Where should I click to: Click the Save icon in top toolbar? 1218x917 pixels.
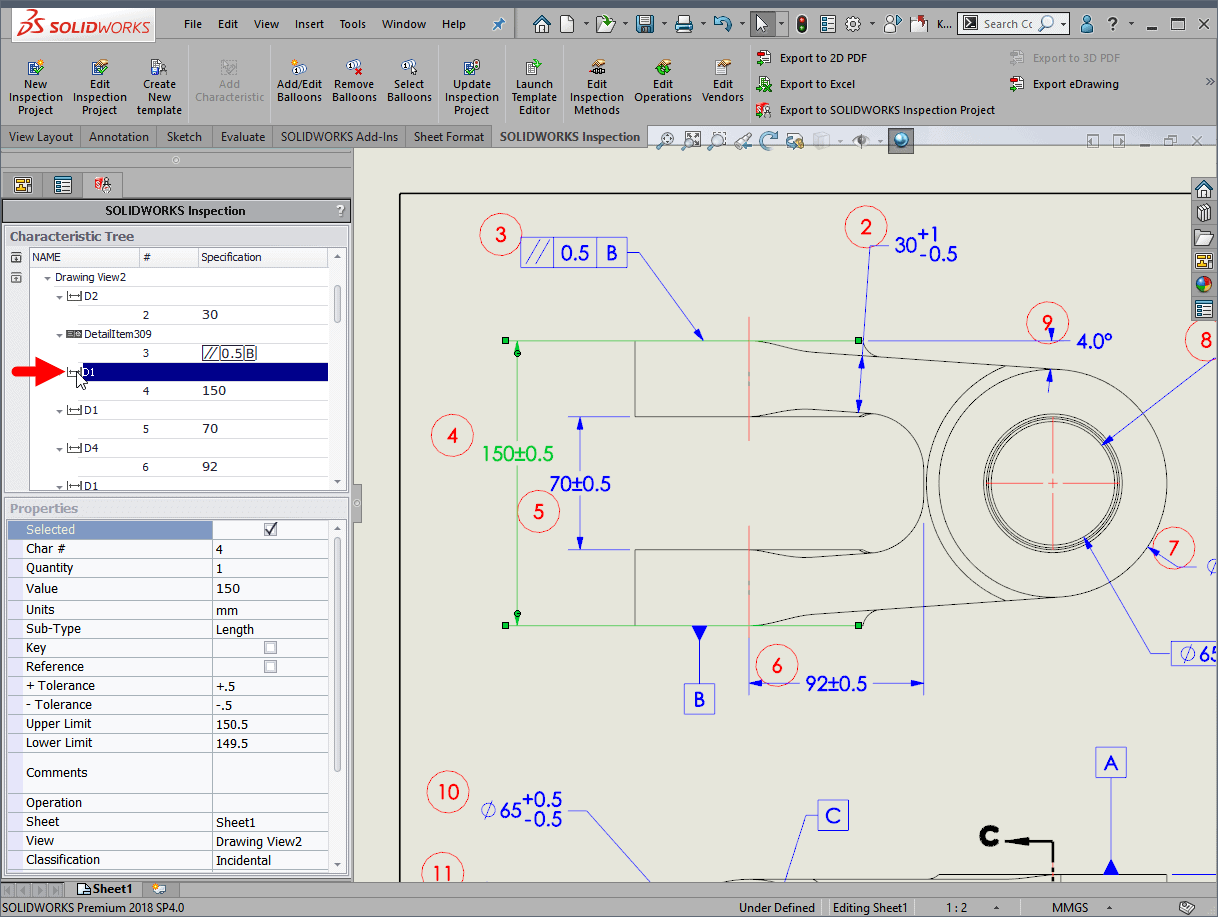[646, 24]
